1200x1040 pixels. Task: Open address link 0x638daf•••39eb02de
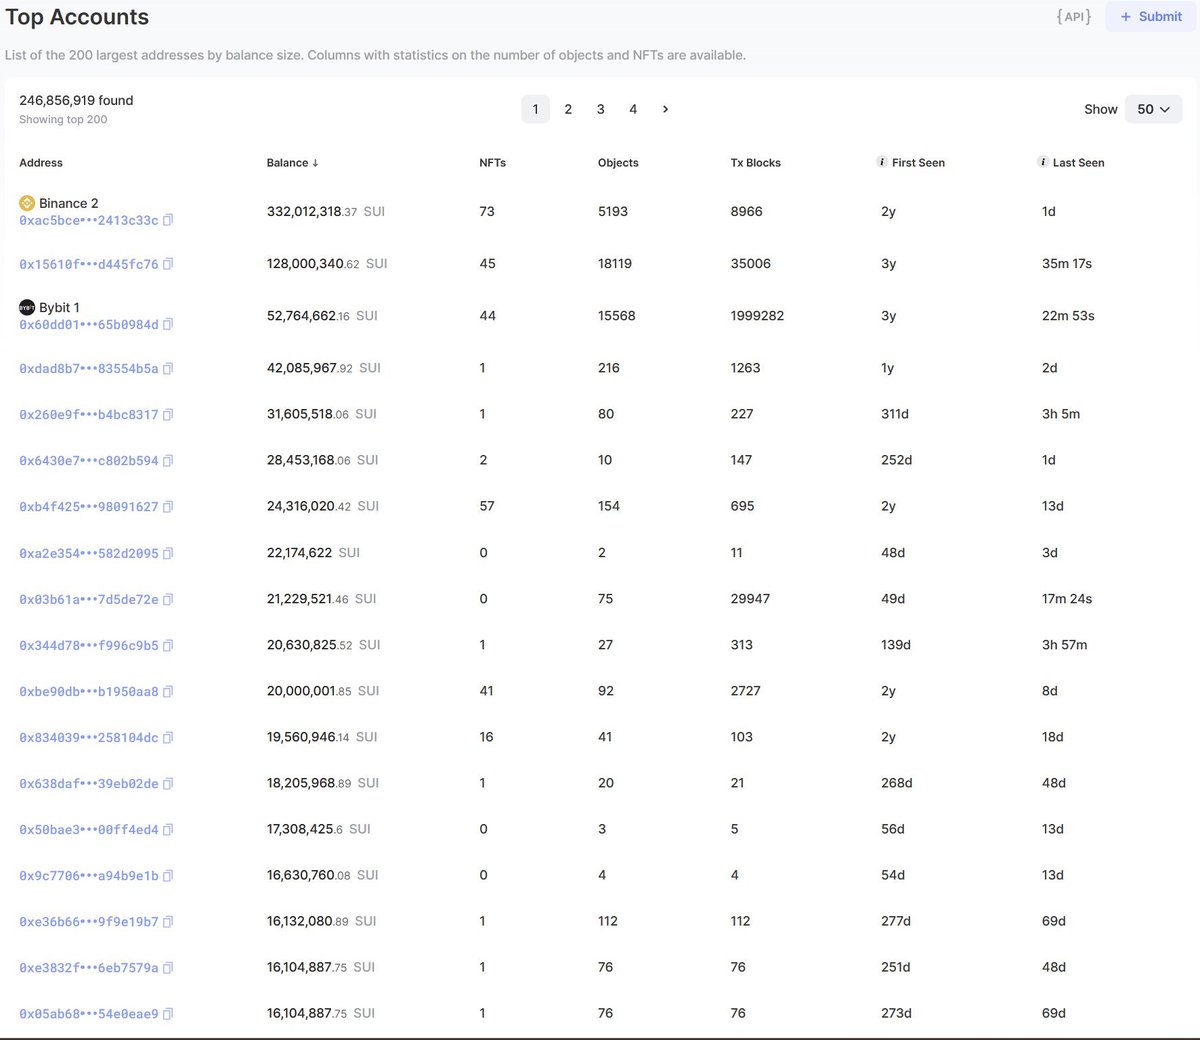pyautogui.click(x=88, y=783)
